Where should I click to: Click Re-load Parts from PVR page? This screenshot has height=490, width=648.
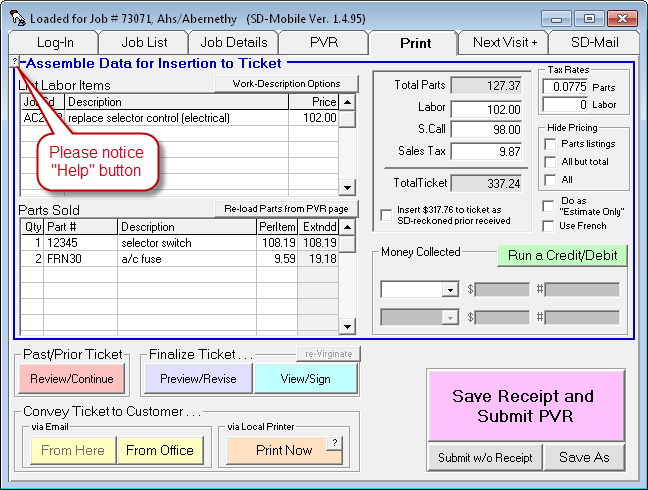(x=286, y=208)
